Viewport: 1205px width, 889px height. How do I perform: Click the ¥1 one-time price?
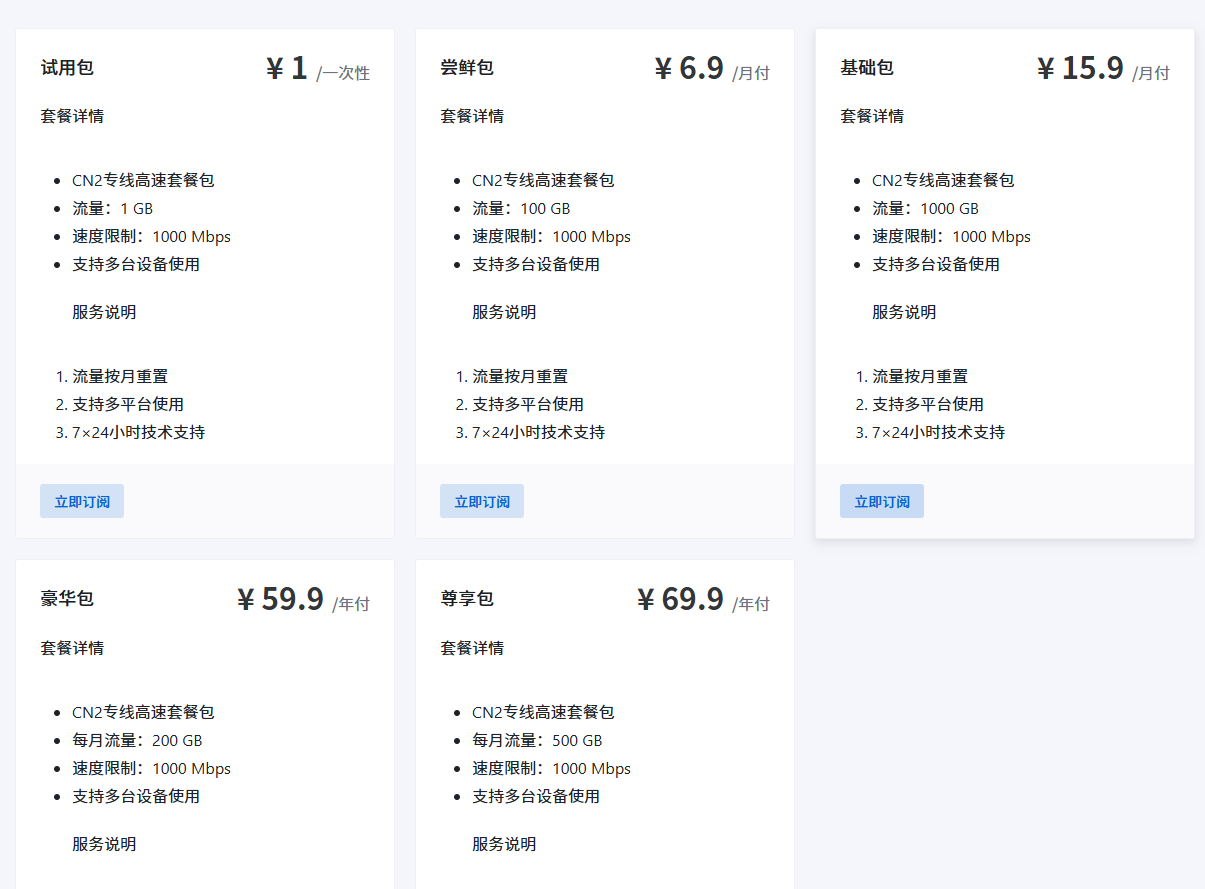coord(287,69)
